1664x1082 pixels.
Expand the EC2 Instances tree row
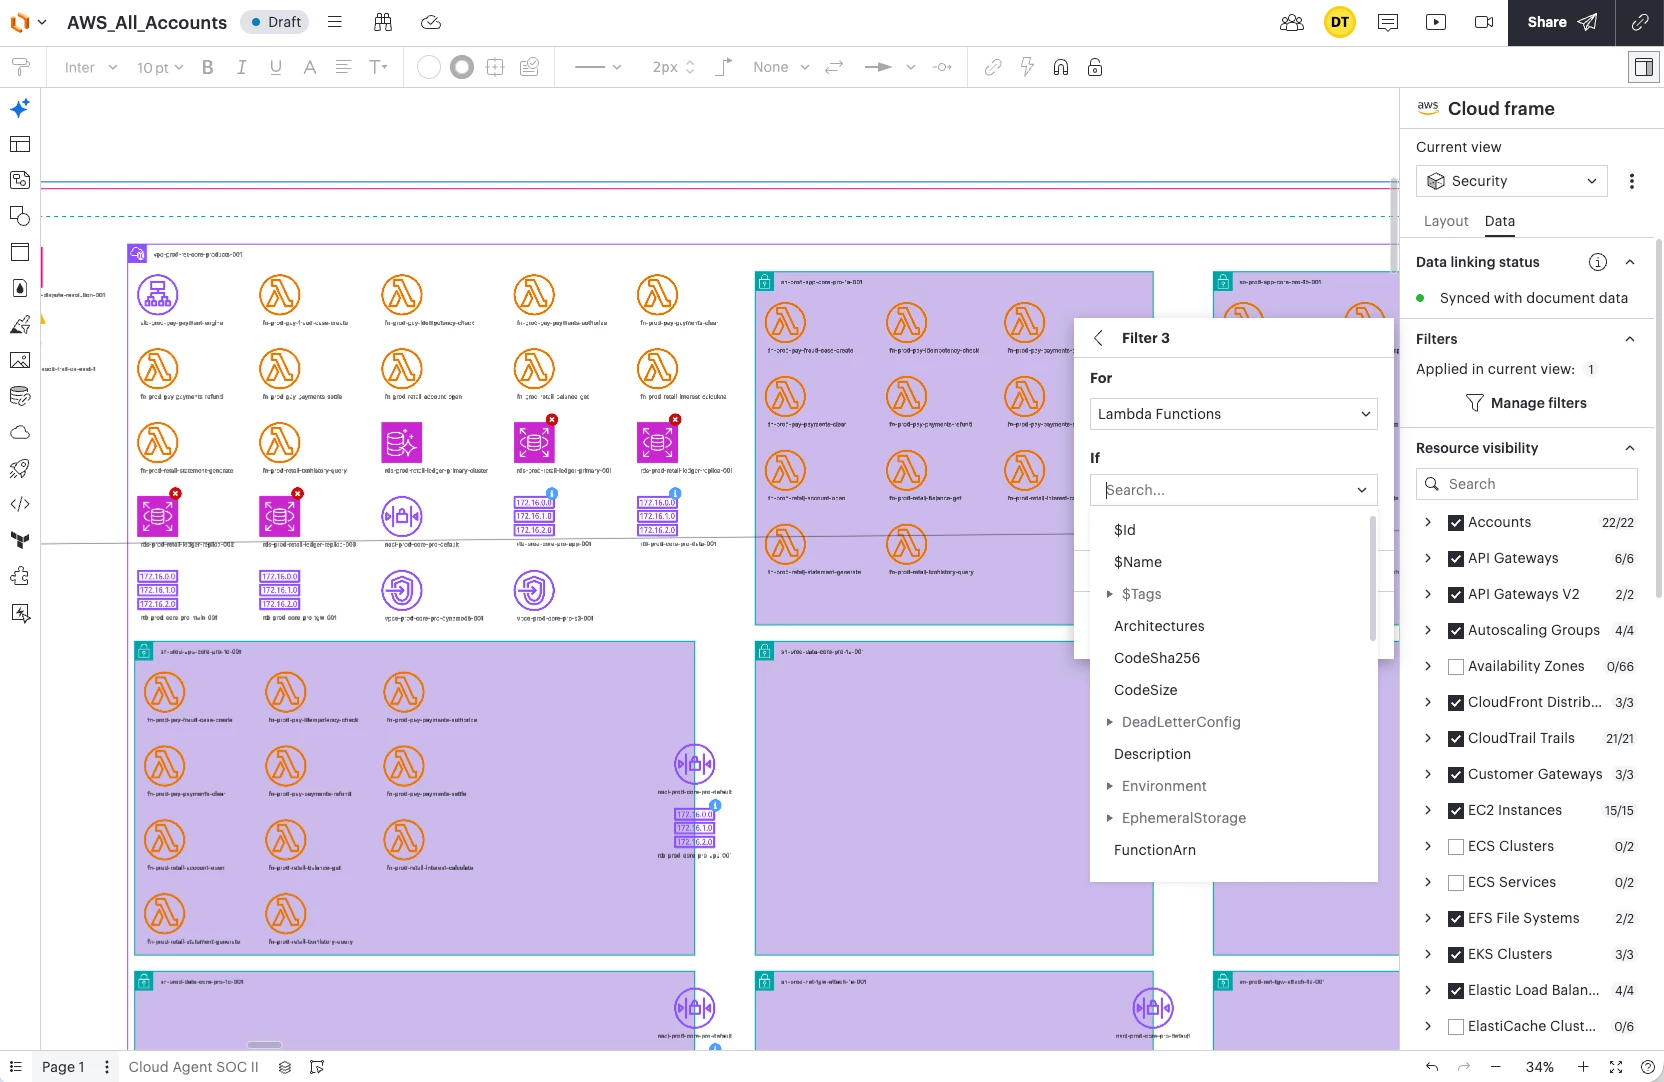click(x=1428, y=810)
